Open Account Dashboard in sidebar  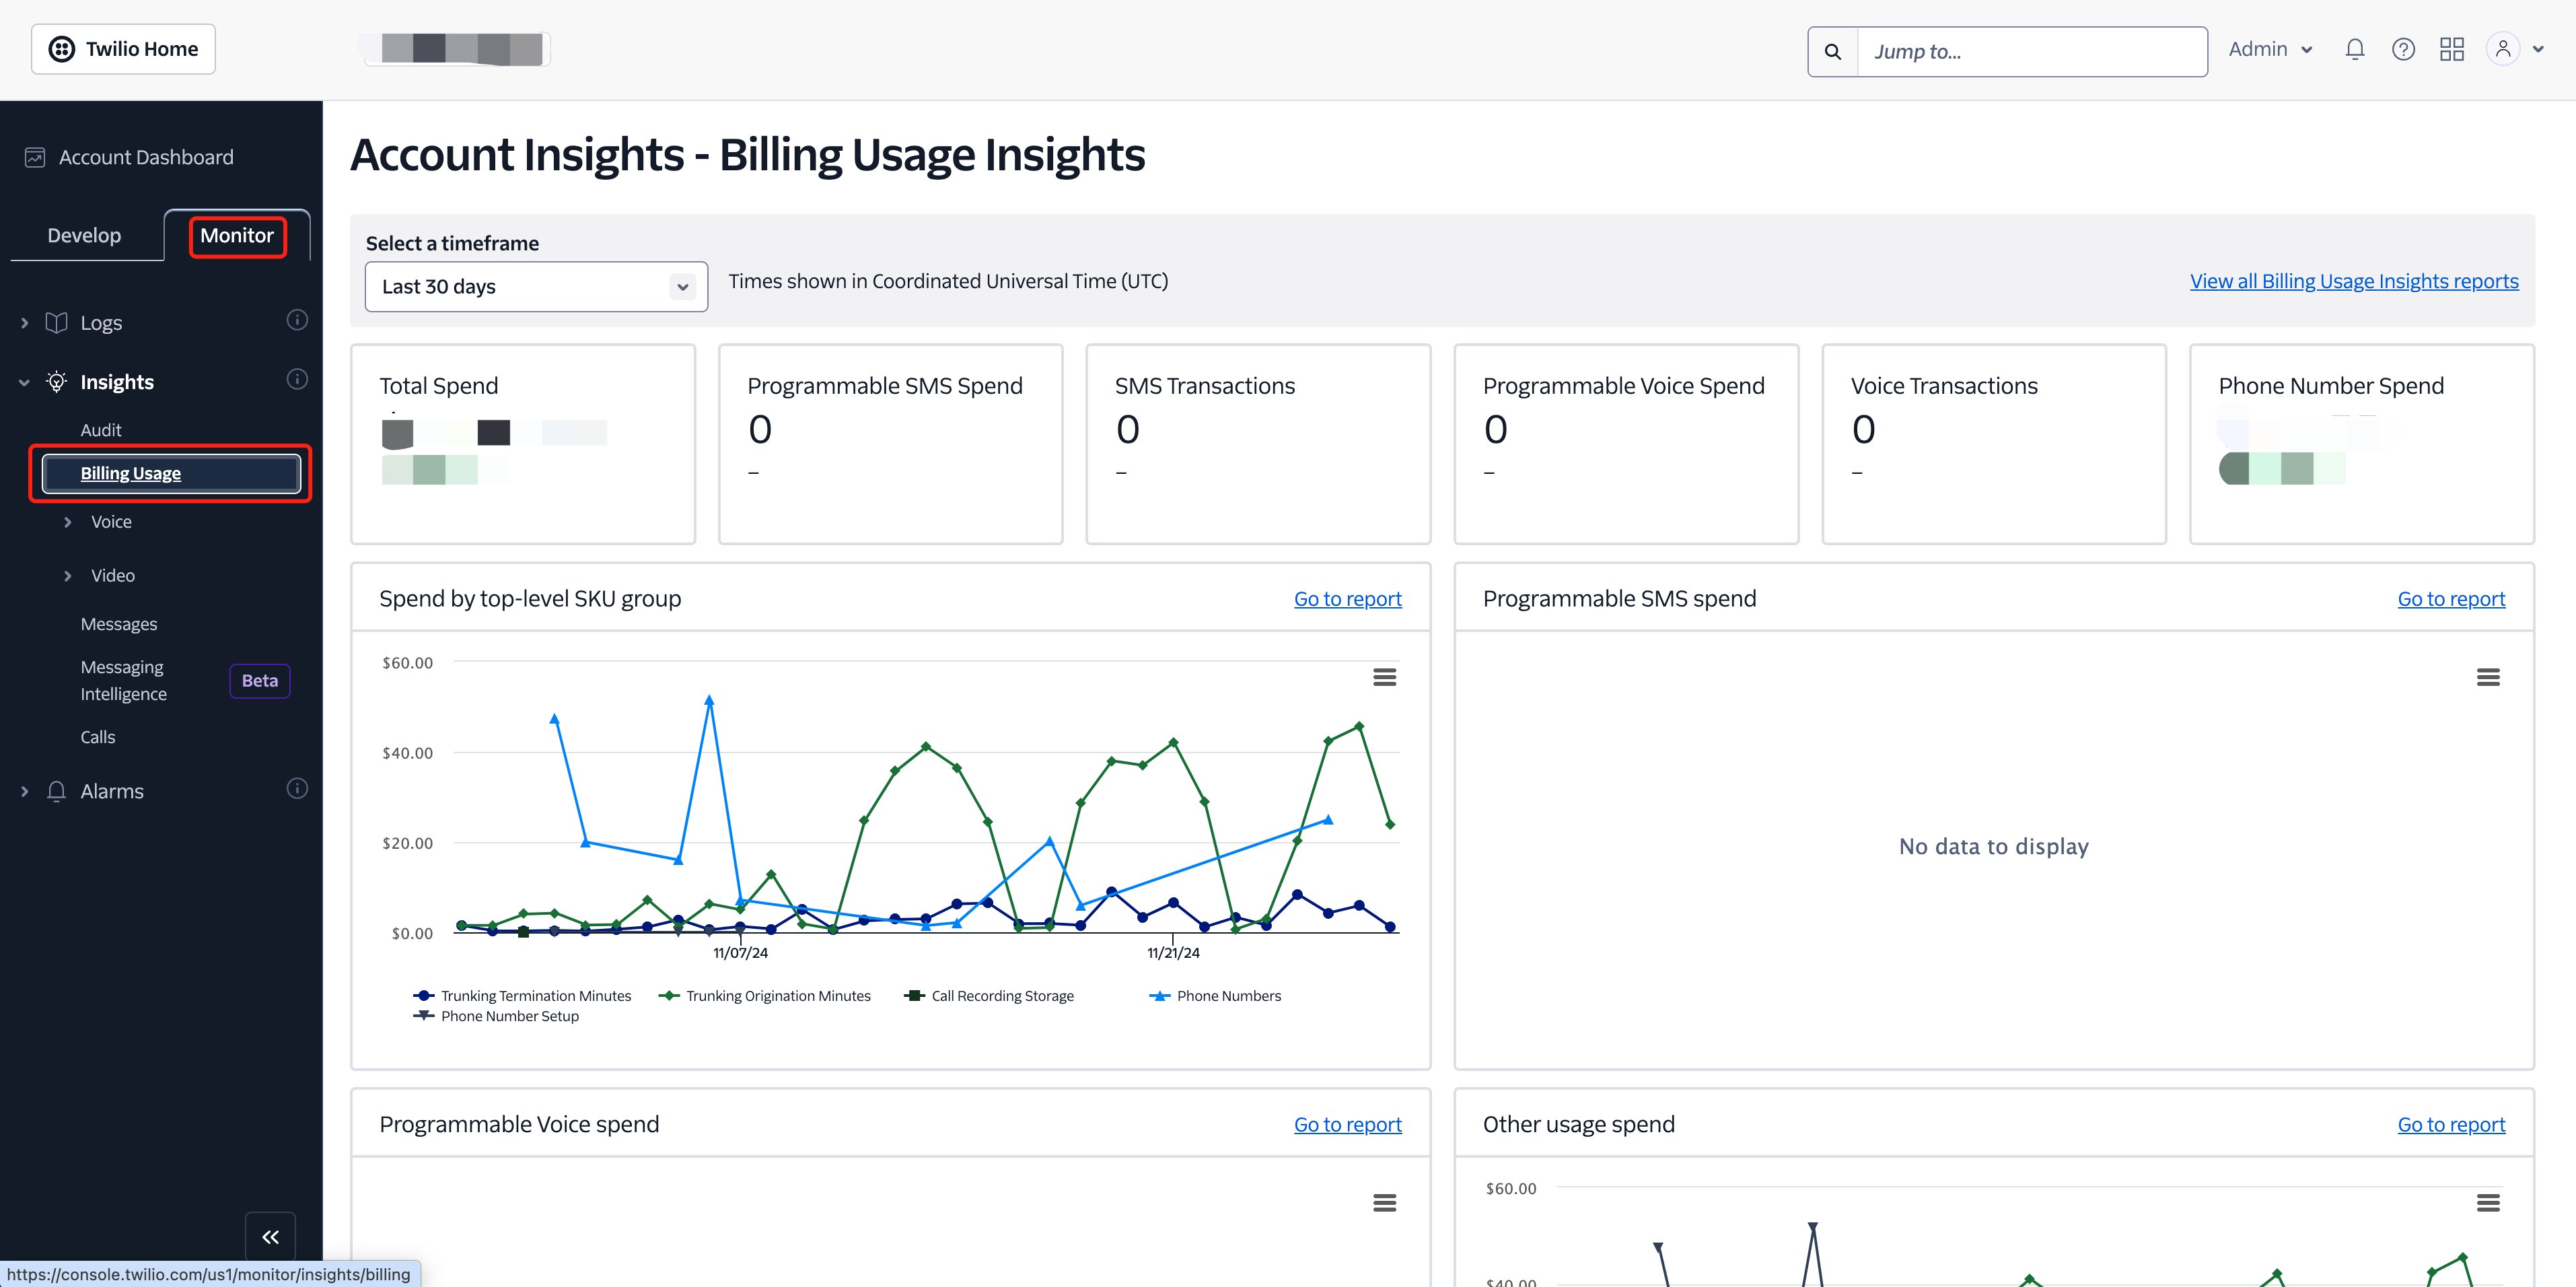146,157
